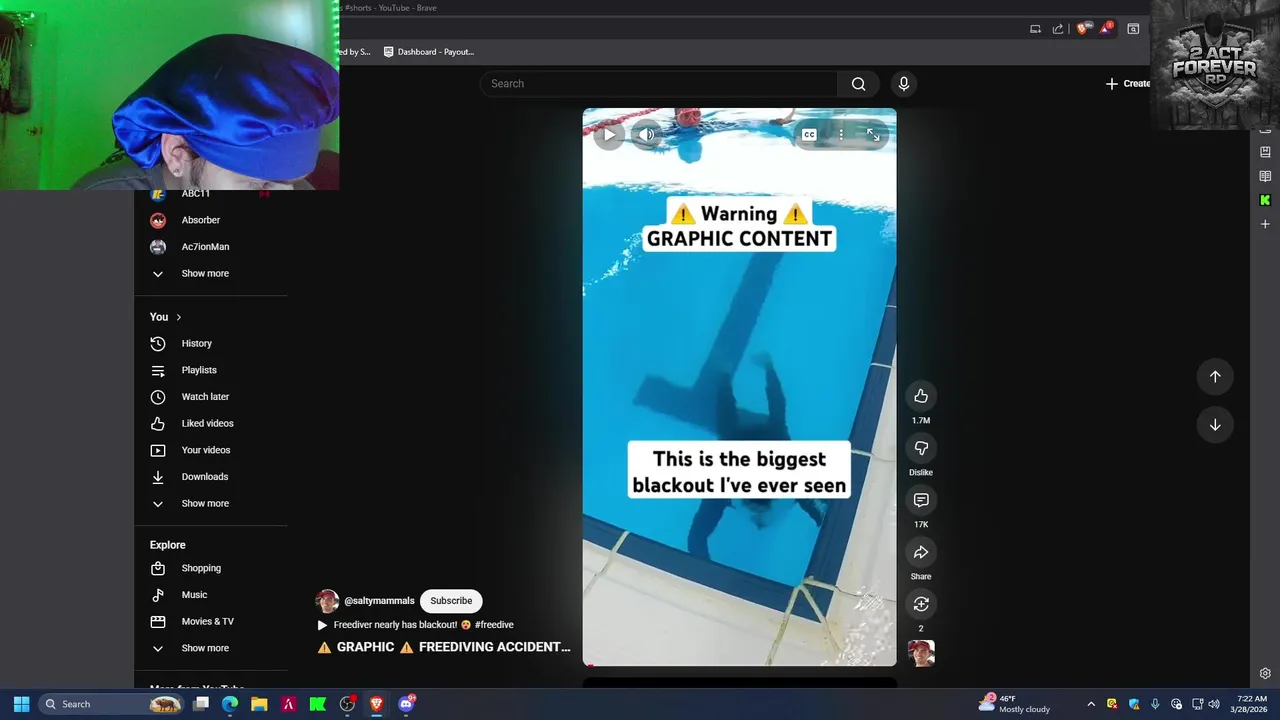Open Your videos in the sidebar
1280x720 pixels.
coord(211,450)
